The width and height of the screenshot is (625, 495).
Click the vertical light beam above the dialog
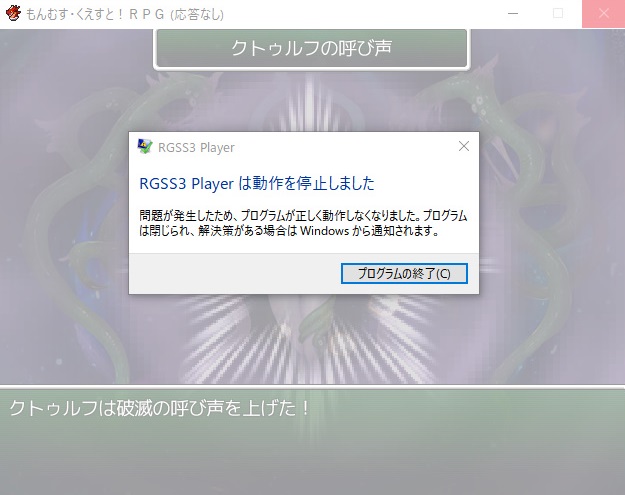coord(310,102)
